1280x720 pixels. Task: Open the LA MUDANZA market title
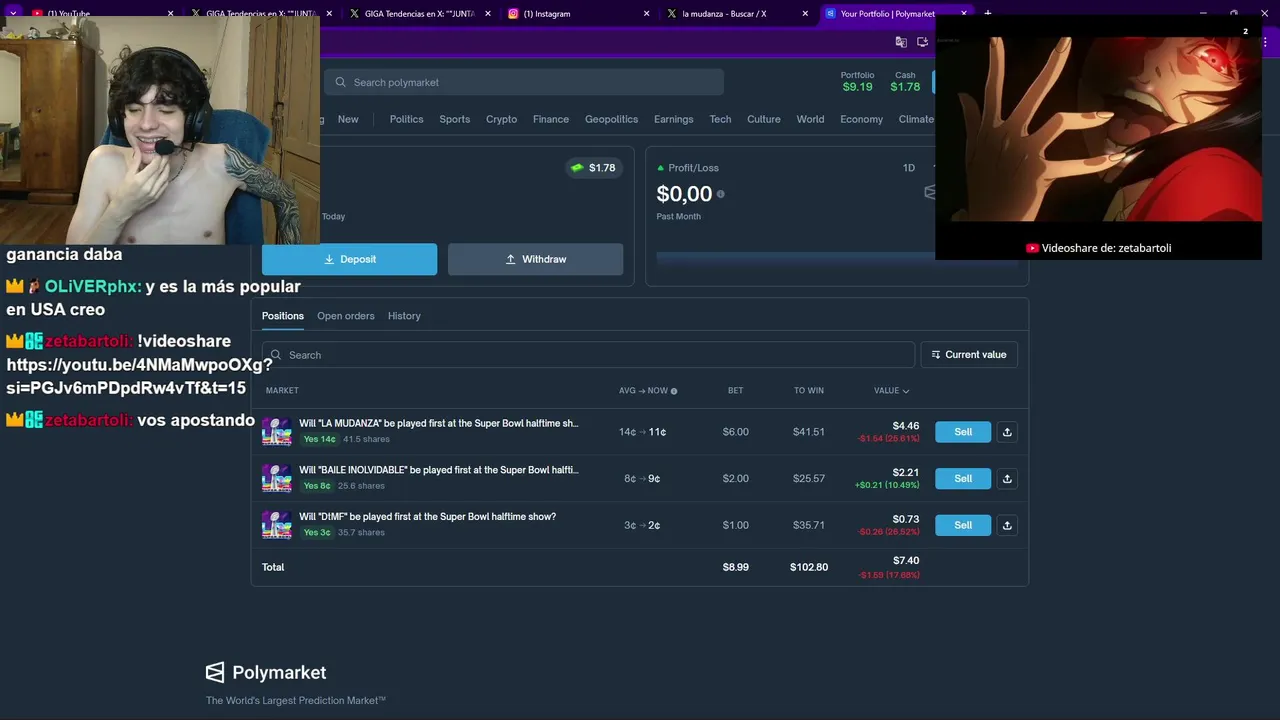[438, 423]
